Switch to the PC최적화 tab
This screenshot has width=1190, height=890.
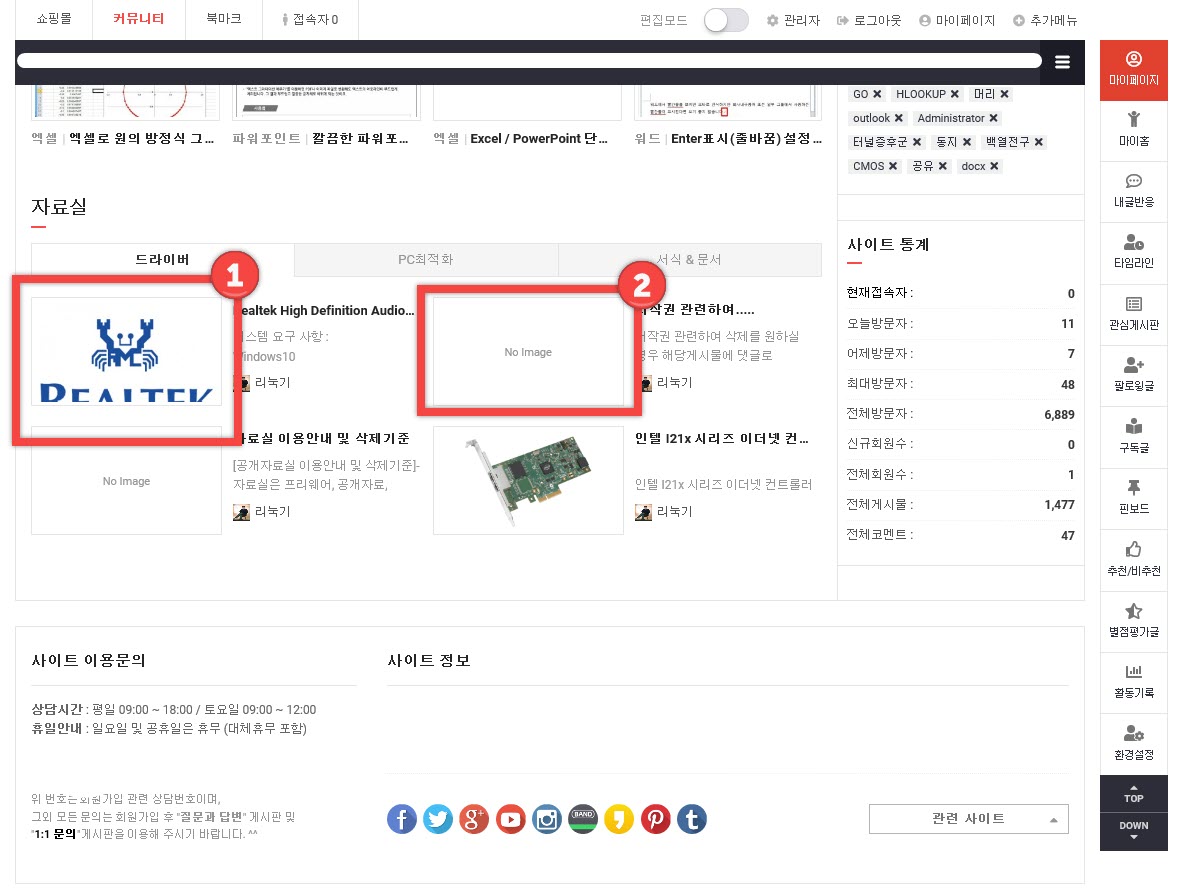click(426, 259)
